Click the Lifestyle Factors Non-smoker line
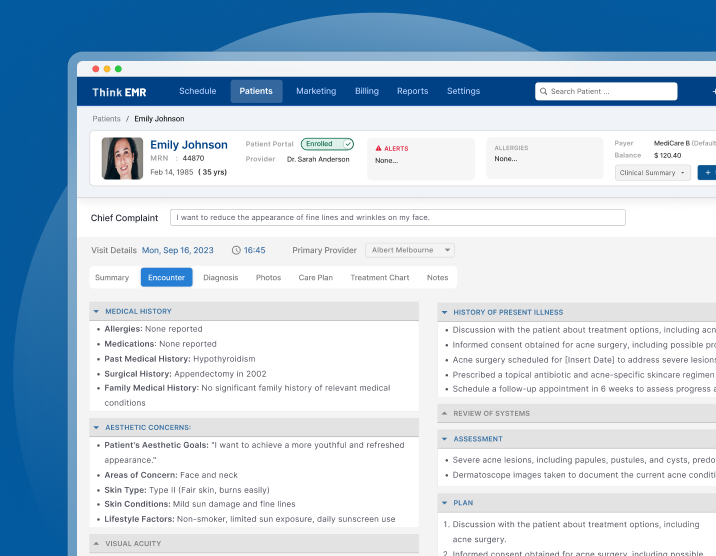 [x=250, y=519]
